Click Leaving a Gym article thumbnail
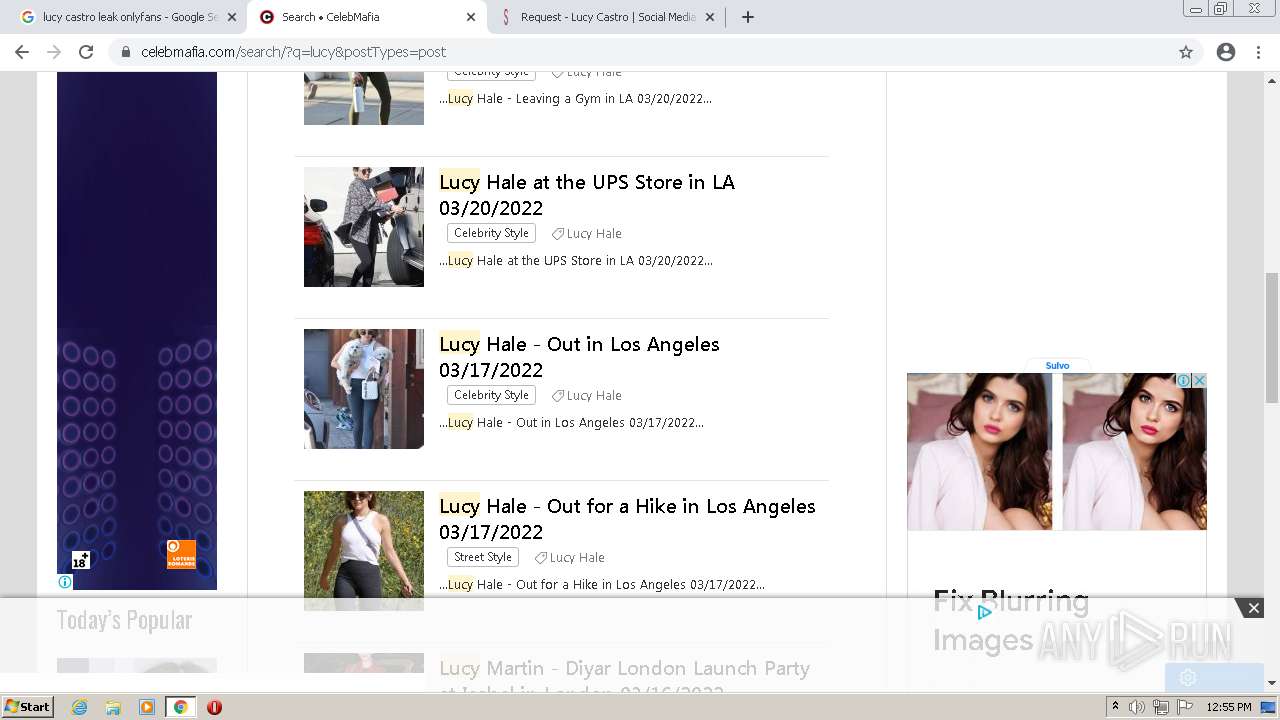The image size is (1280, 720). click(x=364, y=98)
